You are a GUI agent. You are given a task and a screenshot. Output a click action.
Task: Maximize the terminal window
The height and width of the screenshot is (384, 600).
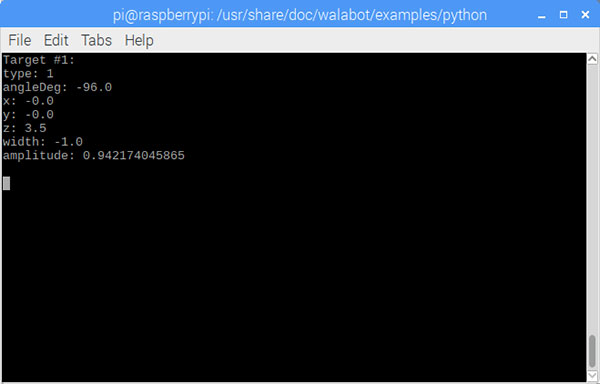[563, 15]
